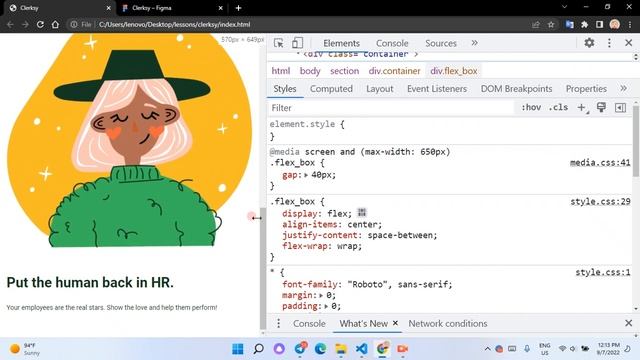Viewport: 640px width, 360px height.
Task: Click the space-between justify-content value
Action: coord(401,236)
